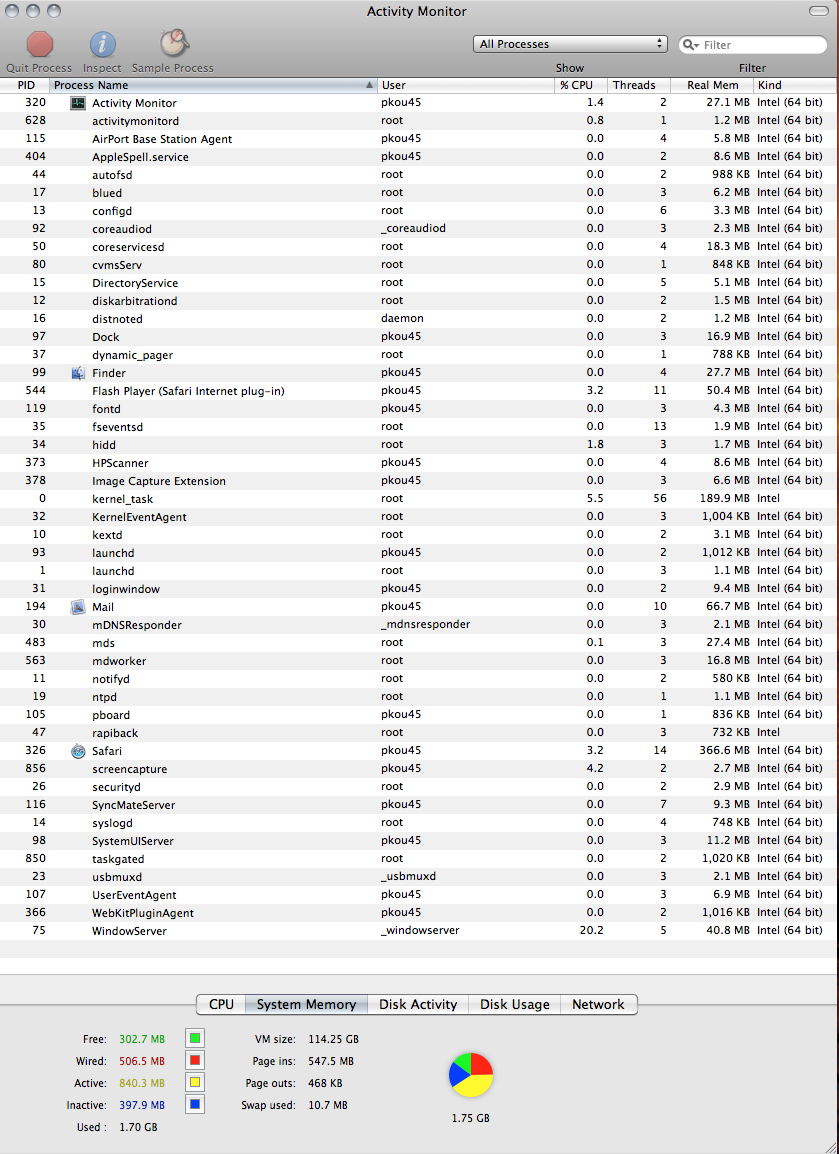Select the mDNSResponder process row
Viewport: 839px width, 1154px height.
418,625
